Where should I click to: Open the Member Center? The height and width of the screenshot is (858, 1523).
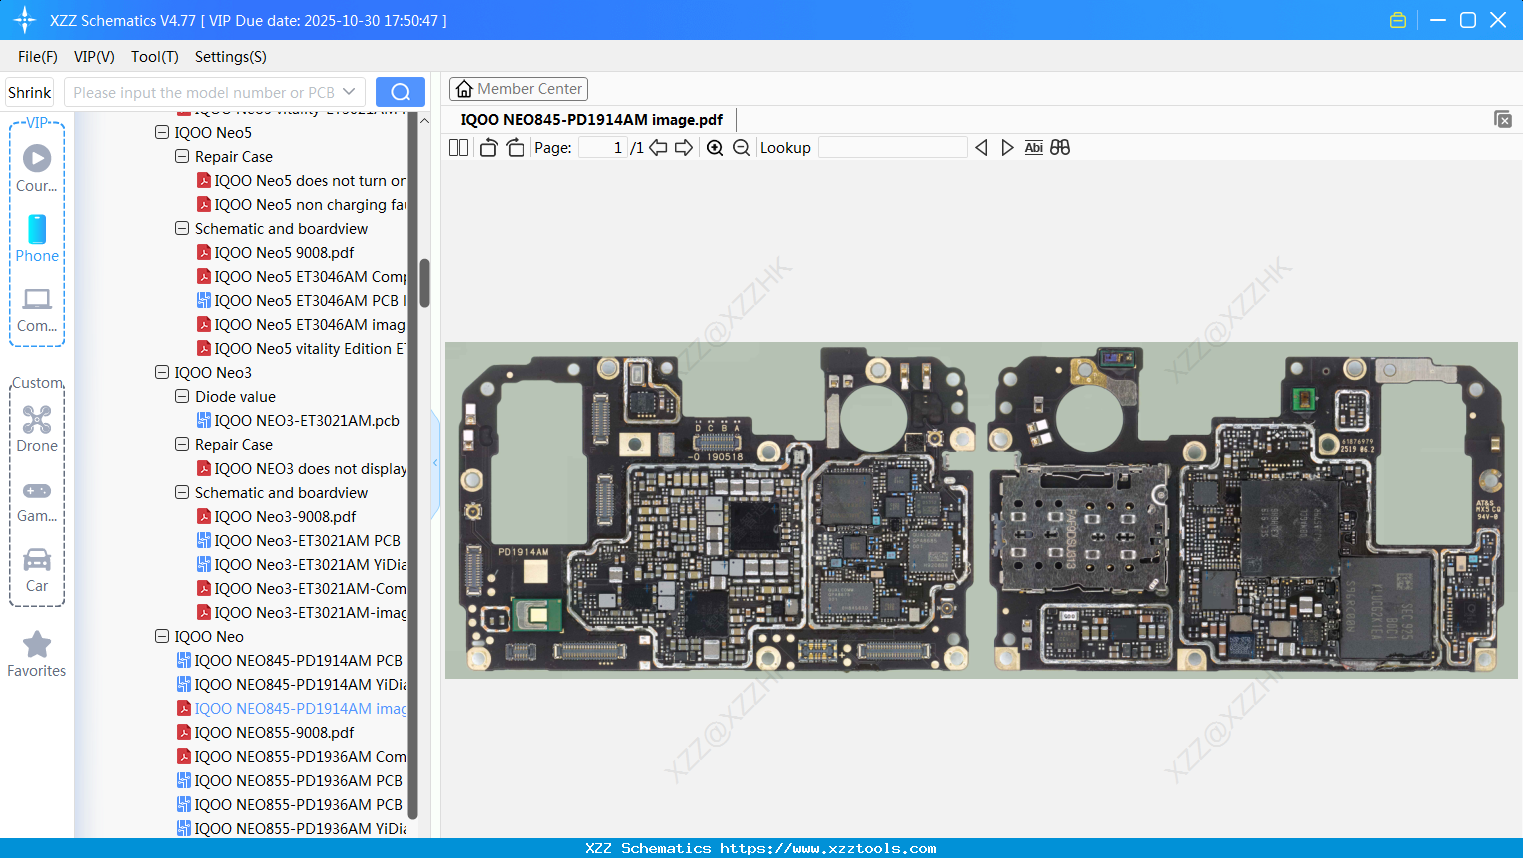518,88
